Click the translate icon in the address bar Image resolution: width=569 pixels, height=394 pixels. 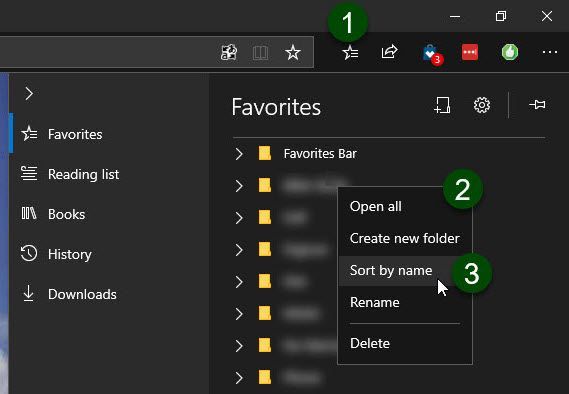click(229, 53)
